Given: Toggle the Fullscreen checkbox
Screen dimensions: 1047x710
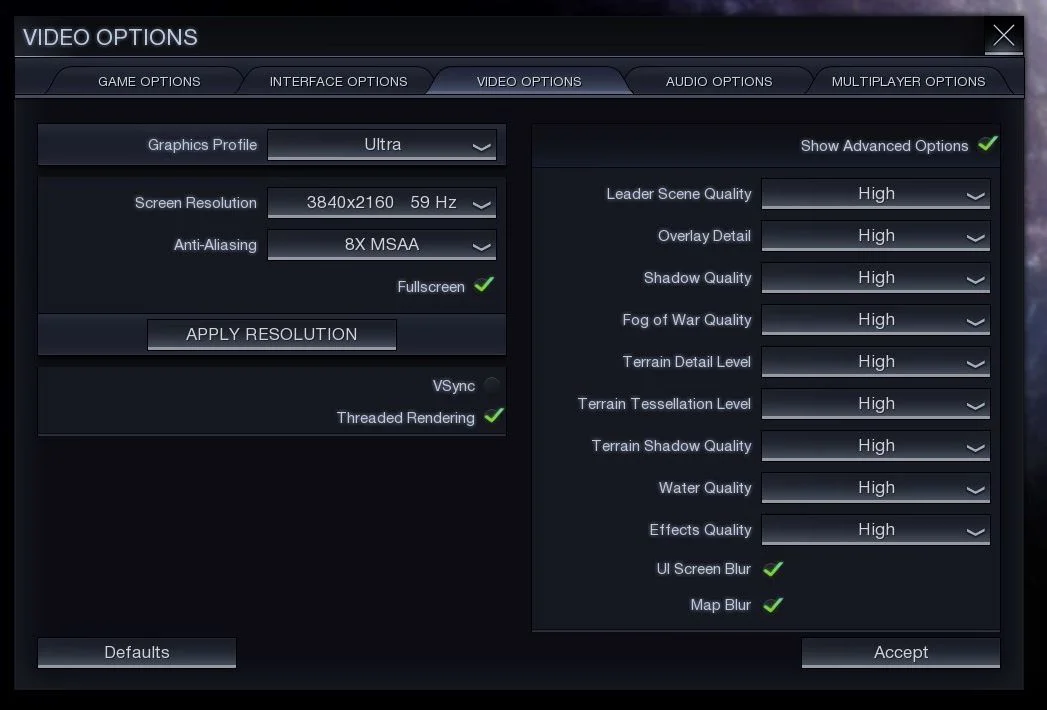Looking at the screenshot, I should 484,285.
